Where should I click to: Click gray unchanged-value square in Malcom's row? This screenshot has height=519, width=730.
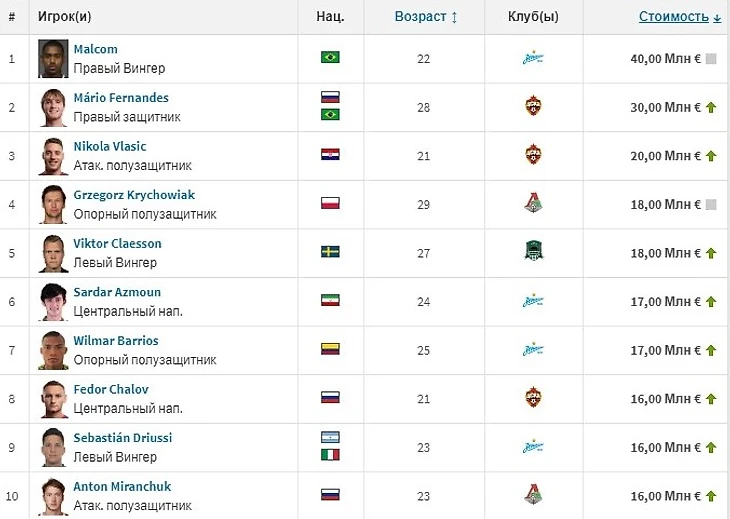click(x=711, y=59)
